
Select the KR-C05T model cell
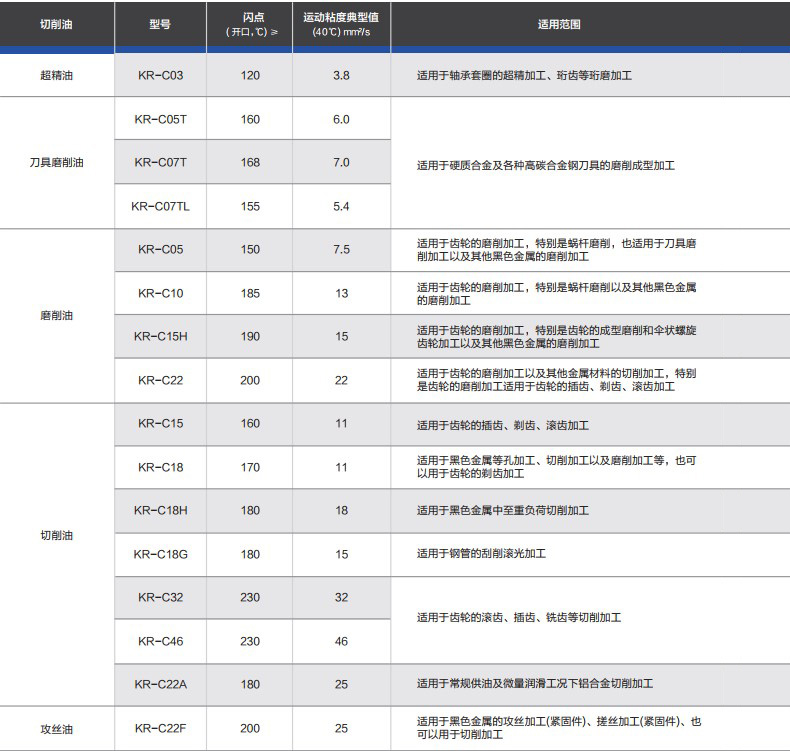160,119
